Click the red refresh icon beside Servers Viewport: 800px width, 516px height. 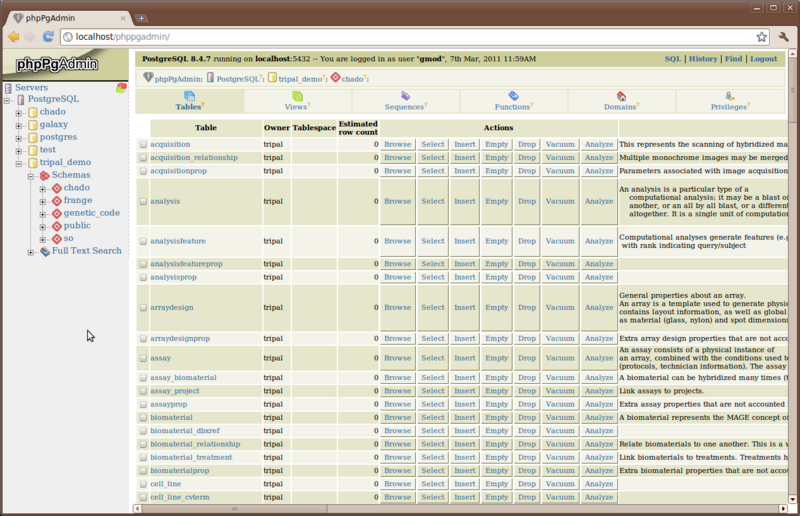coord(121,88)
